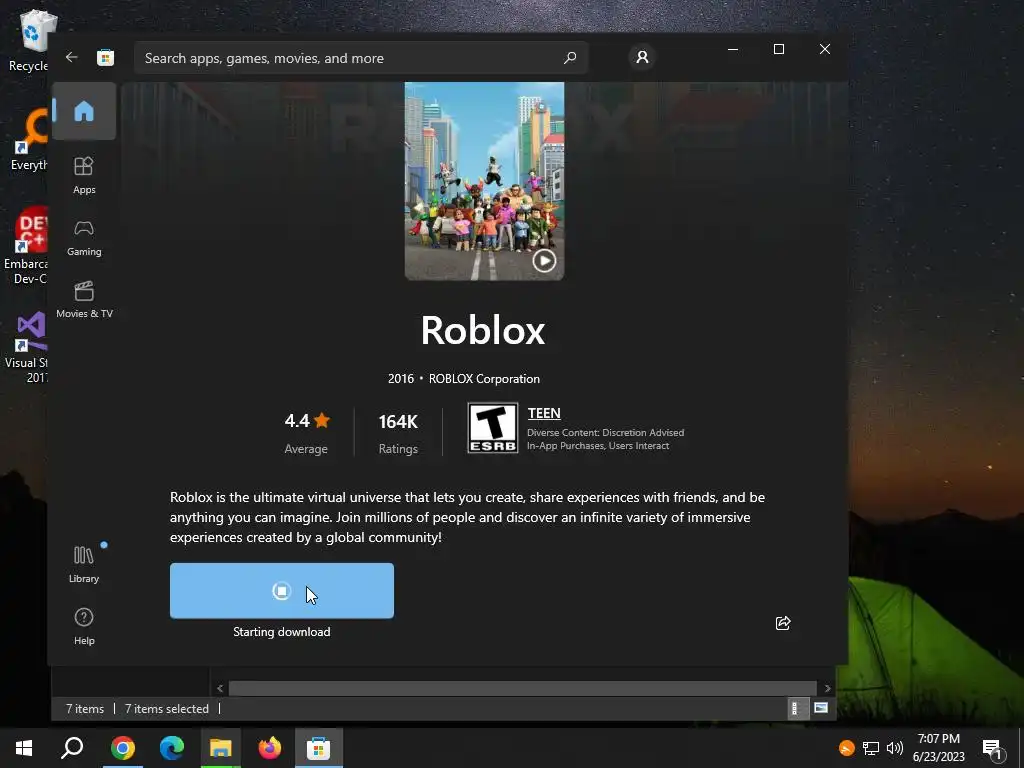Open the Action Center notifications

(x=993, y=748)
